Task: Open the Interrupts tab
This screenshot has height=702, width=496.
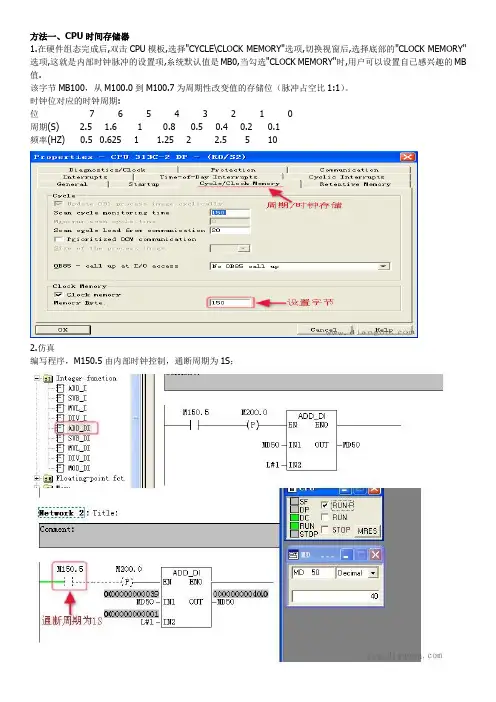Action: (85, 177)
